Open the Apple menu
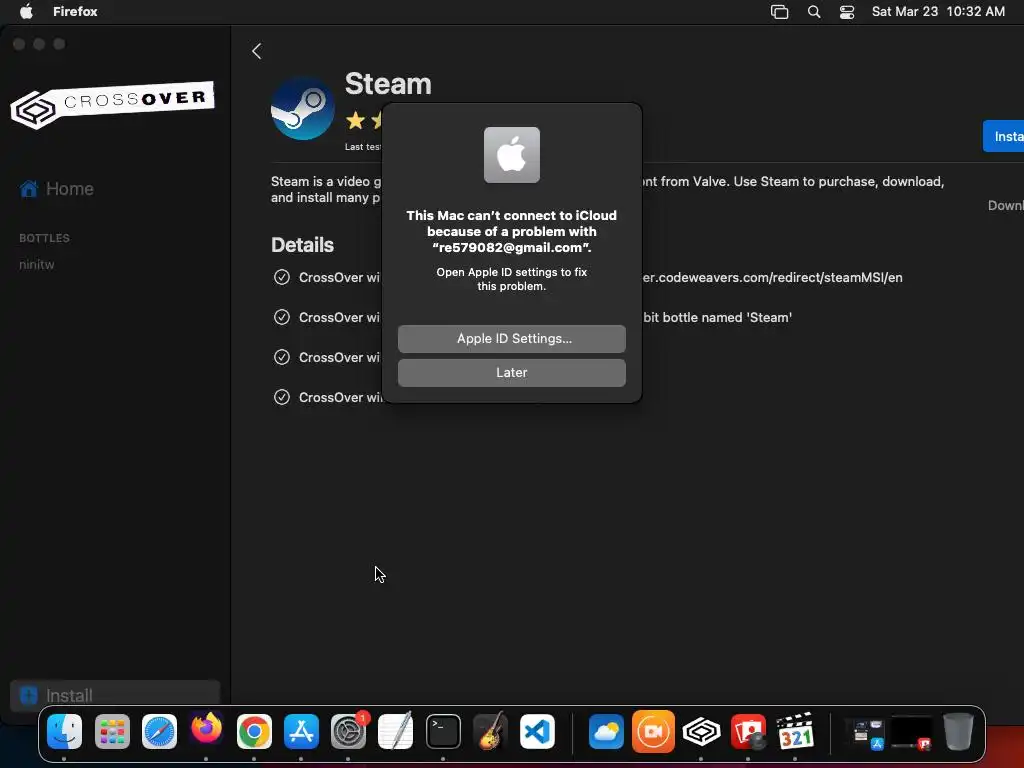 pyautogui.click(x=26, y=11)
